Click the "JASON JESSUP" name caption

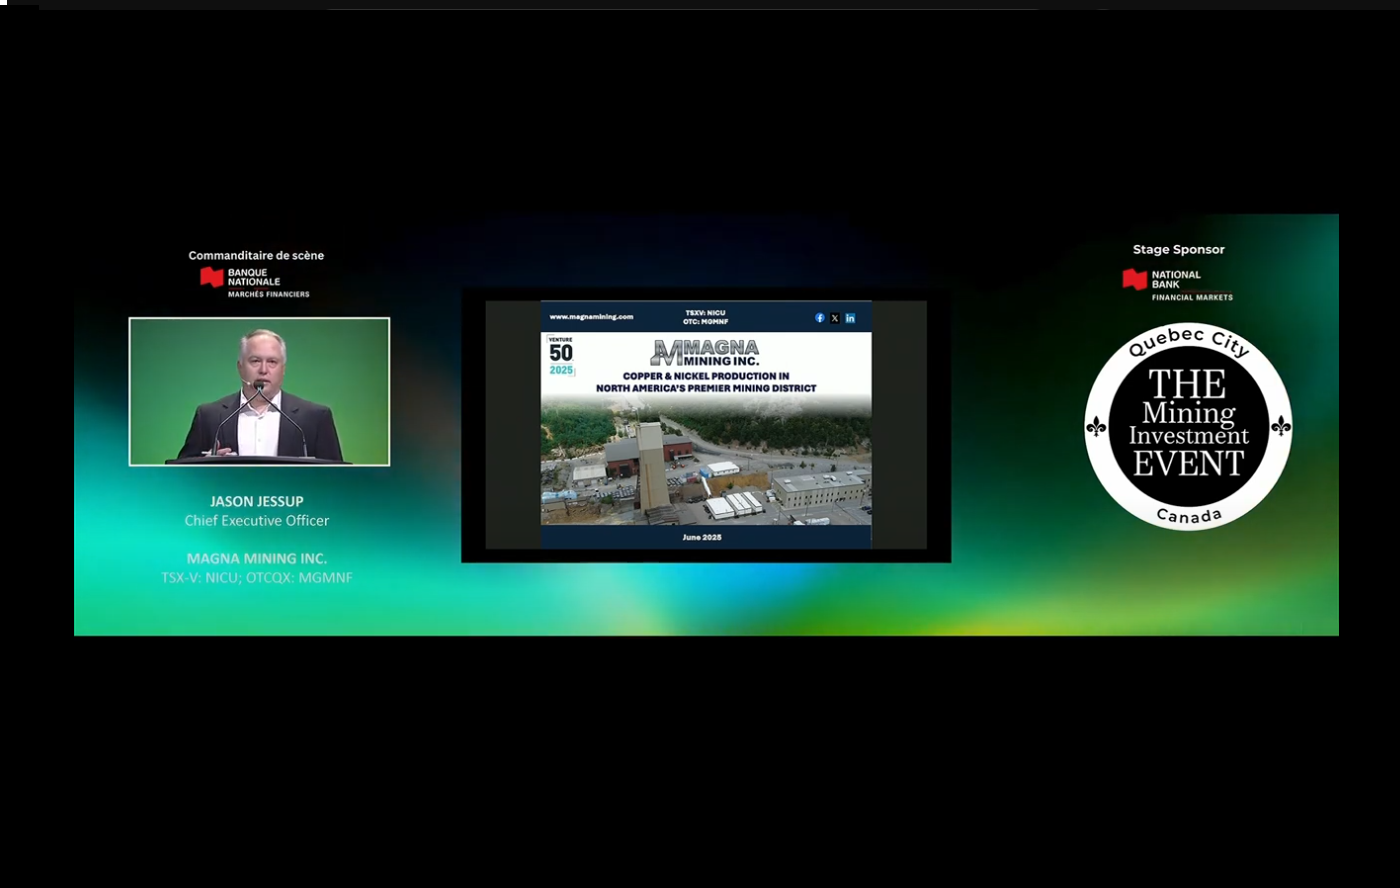[x=257, y=501]
